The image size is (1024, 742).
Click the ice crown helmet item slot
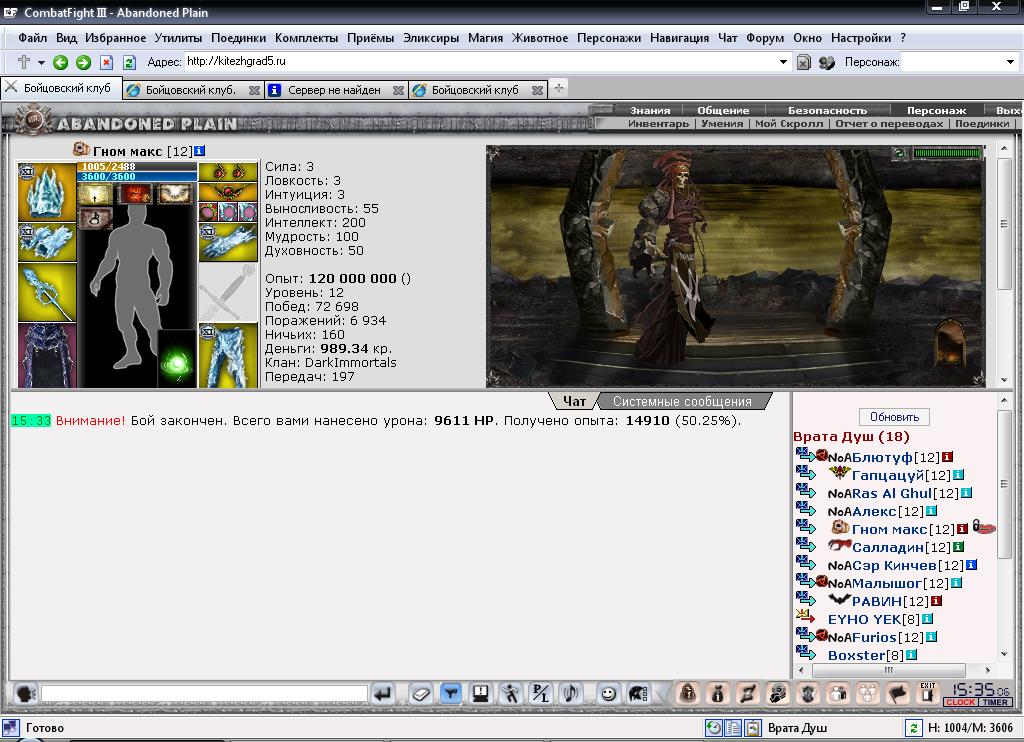46,191
